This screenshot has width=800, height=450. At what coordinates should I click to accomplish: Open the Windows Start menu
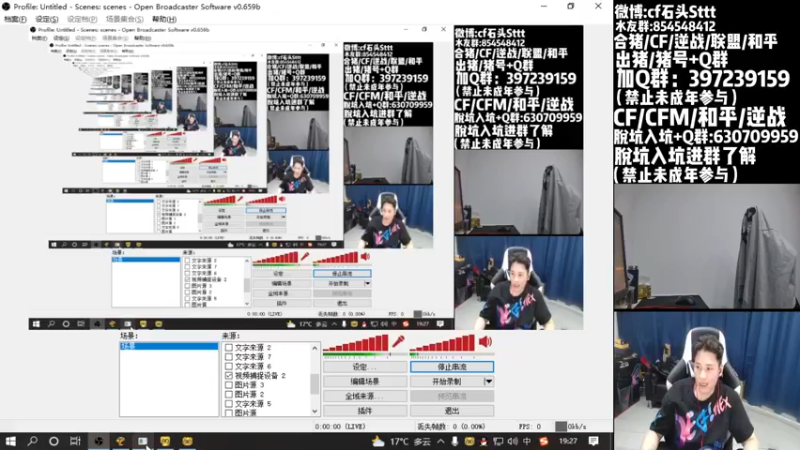point(10,441)
